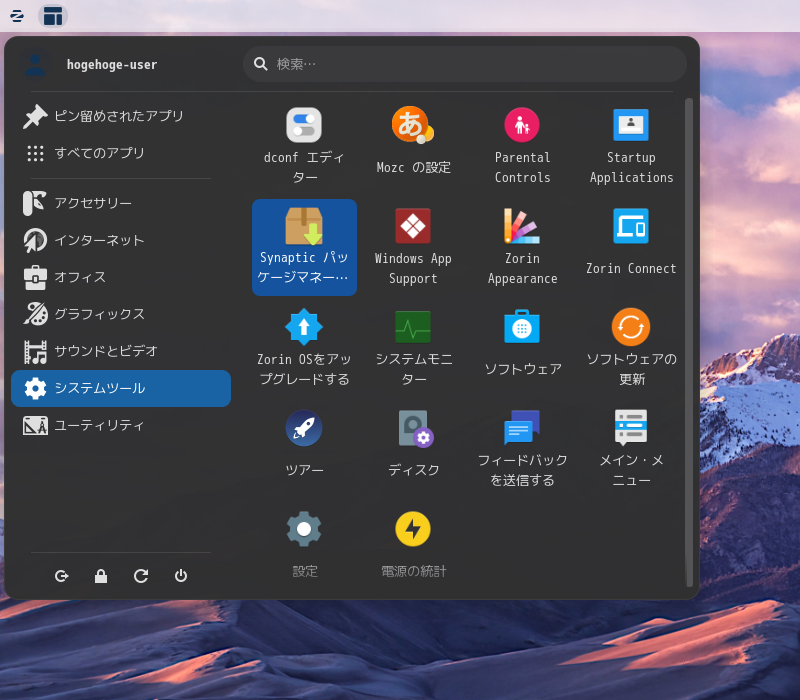
Task: Click the window layout icon in top panel
Action: (x=53, y=16)
